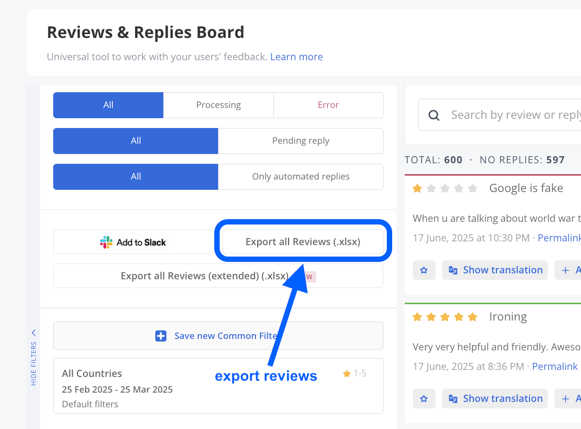The image size is (581, 429).
Task: Open the All Countries default filter card
Action: (218, 386)
